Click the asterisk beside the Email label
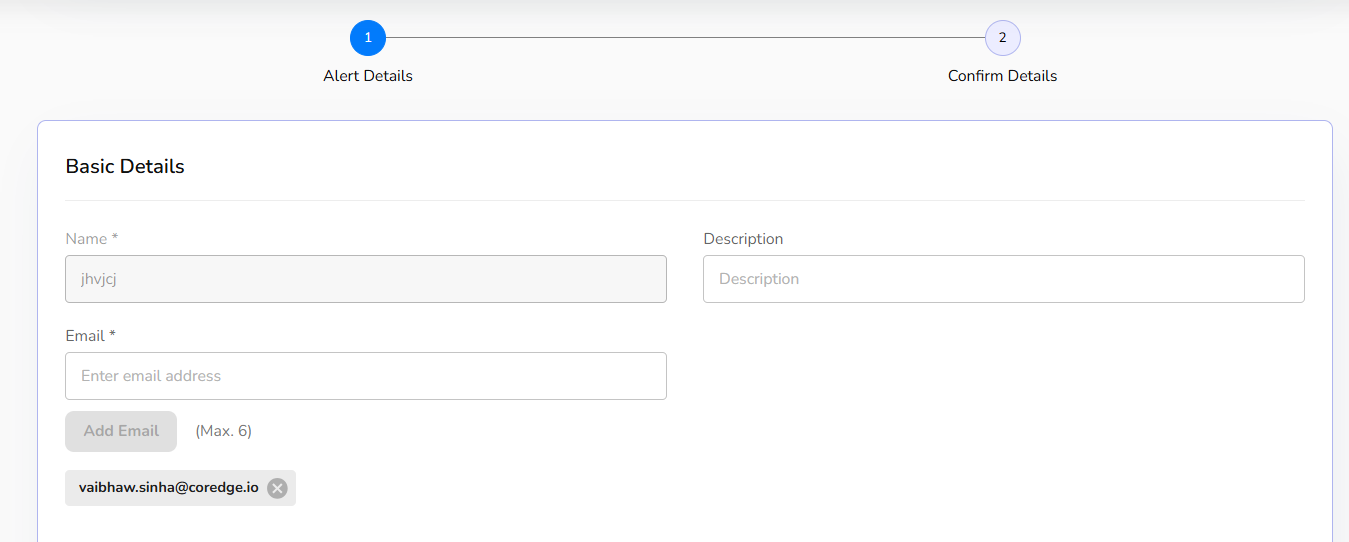Viewport: 1349px width, 542px height. click(x=113, y=335)
